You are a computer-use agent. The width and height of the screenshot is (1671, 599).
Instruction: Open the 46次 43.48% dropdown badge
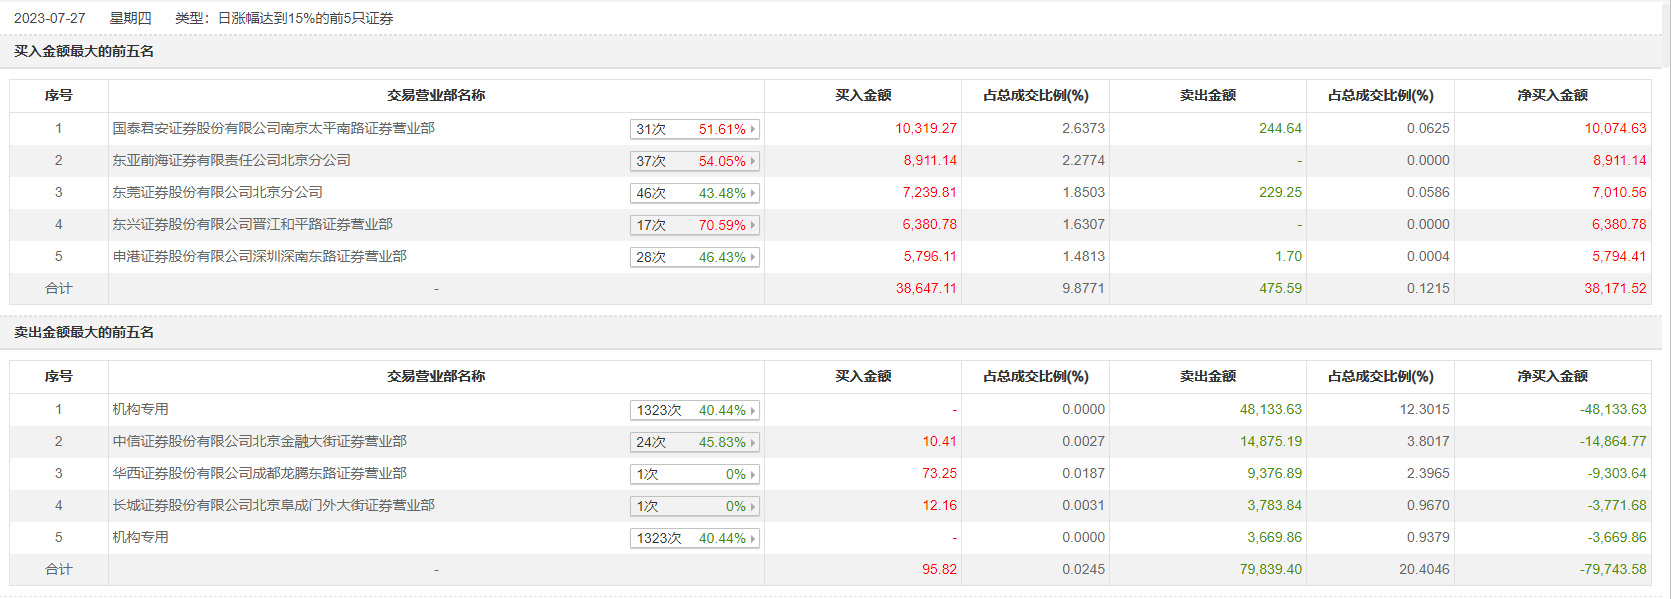click(695, 193)
